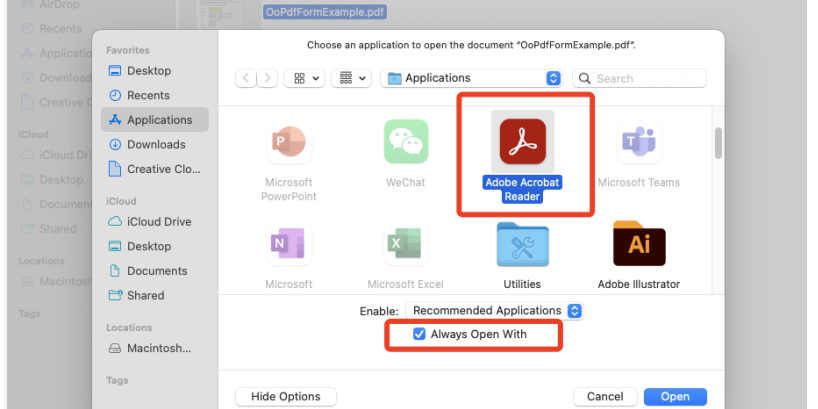This screenshot has height=409, width=818.
Task: Click the Recents clock icon in dialog sidebar
Action: click(114, 95)
